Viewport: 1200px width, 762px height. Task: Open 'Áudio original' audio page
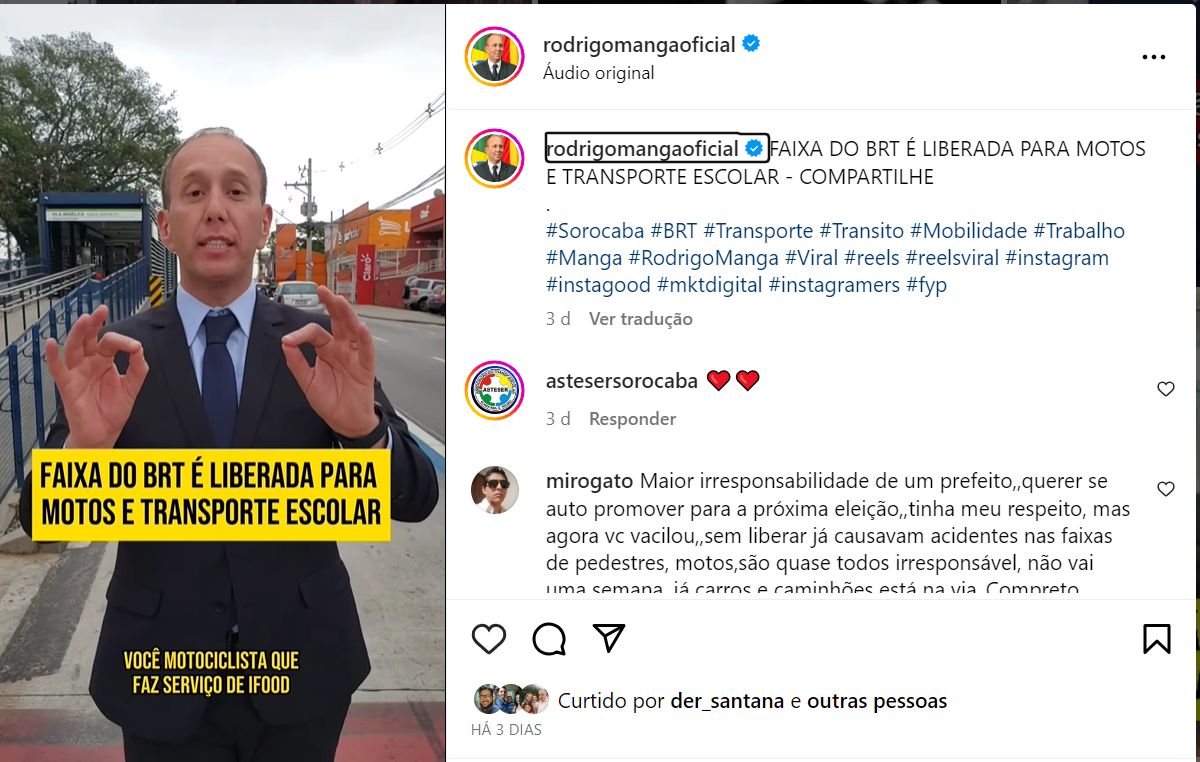598,73
